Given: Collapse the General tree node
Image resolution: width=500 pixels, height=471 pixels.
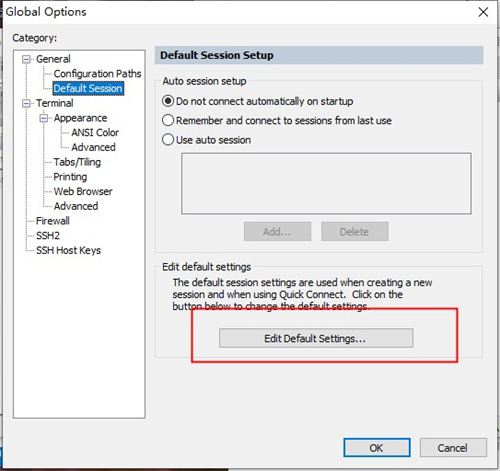Looking at the screenshot, I should point(26,60).
